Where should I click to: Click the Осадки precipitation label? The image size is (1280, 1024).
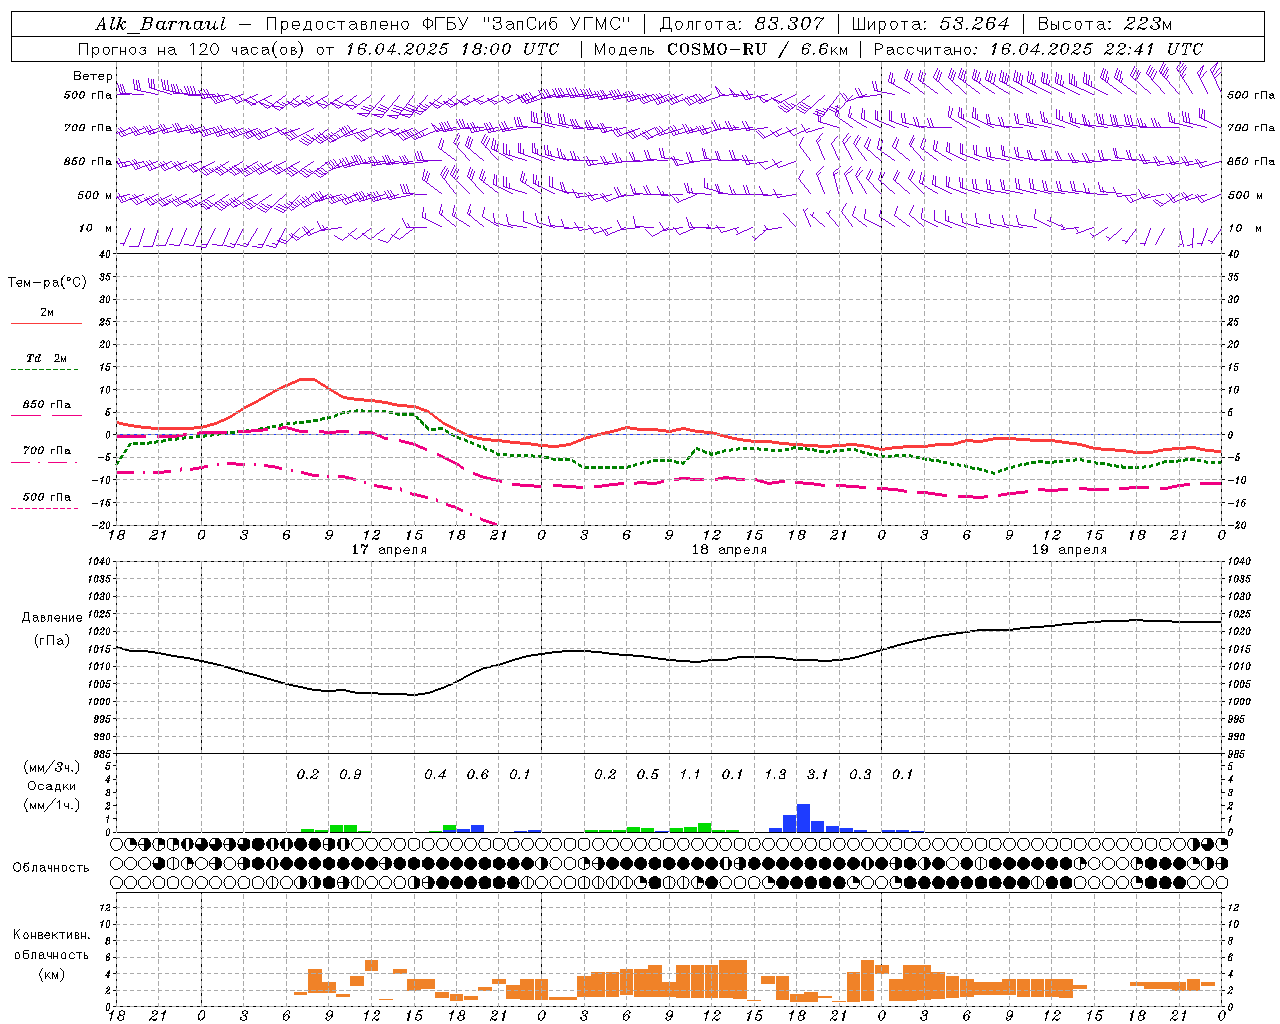click(51, 787)
